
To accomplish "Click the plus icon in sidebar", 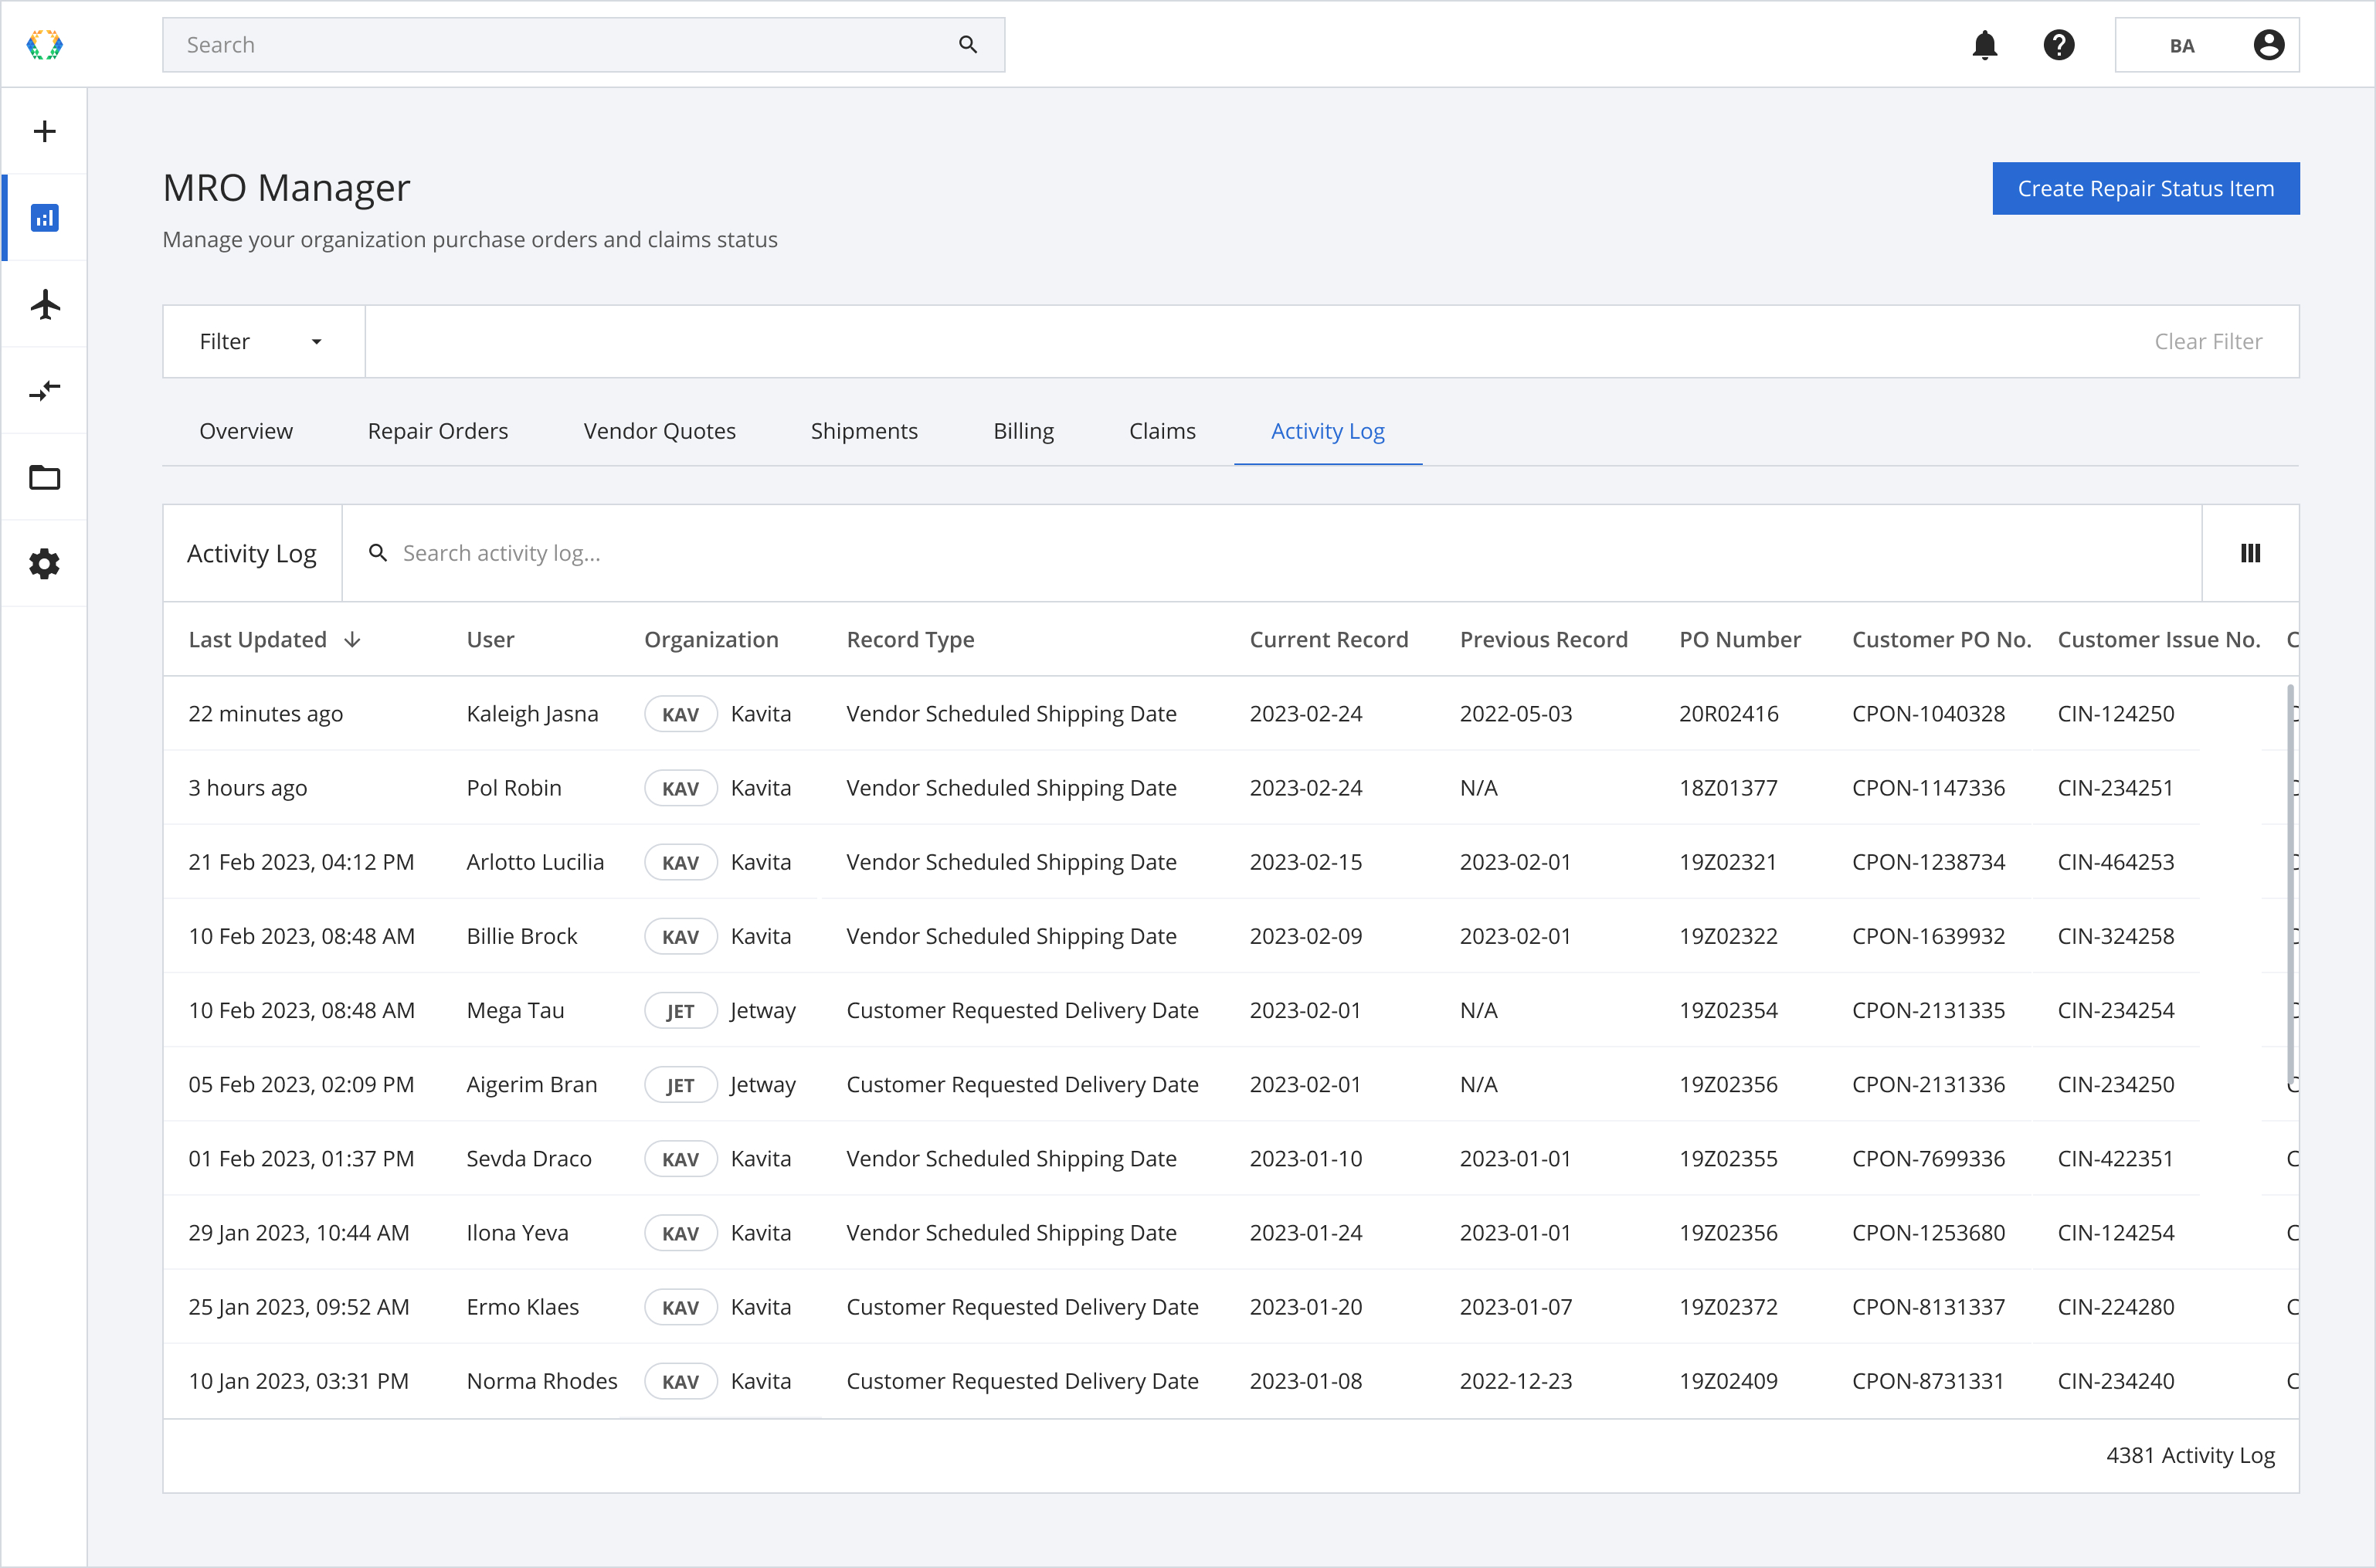I will tap(44, 131).
